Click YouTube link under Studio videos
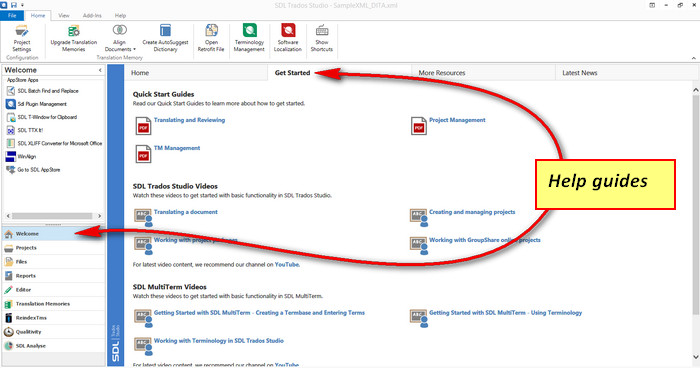 click(287, 264)
